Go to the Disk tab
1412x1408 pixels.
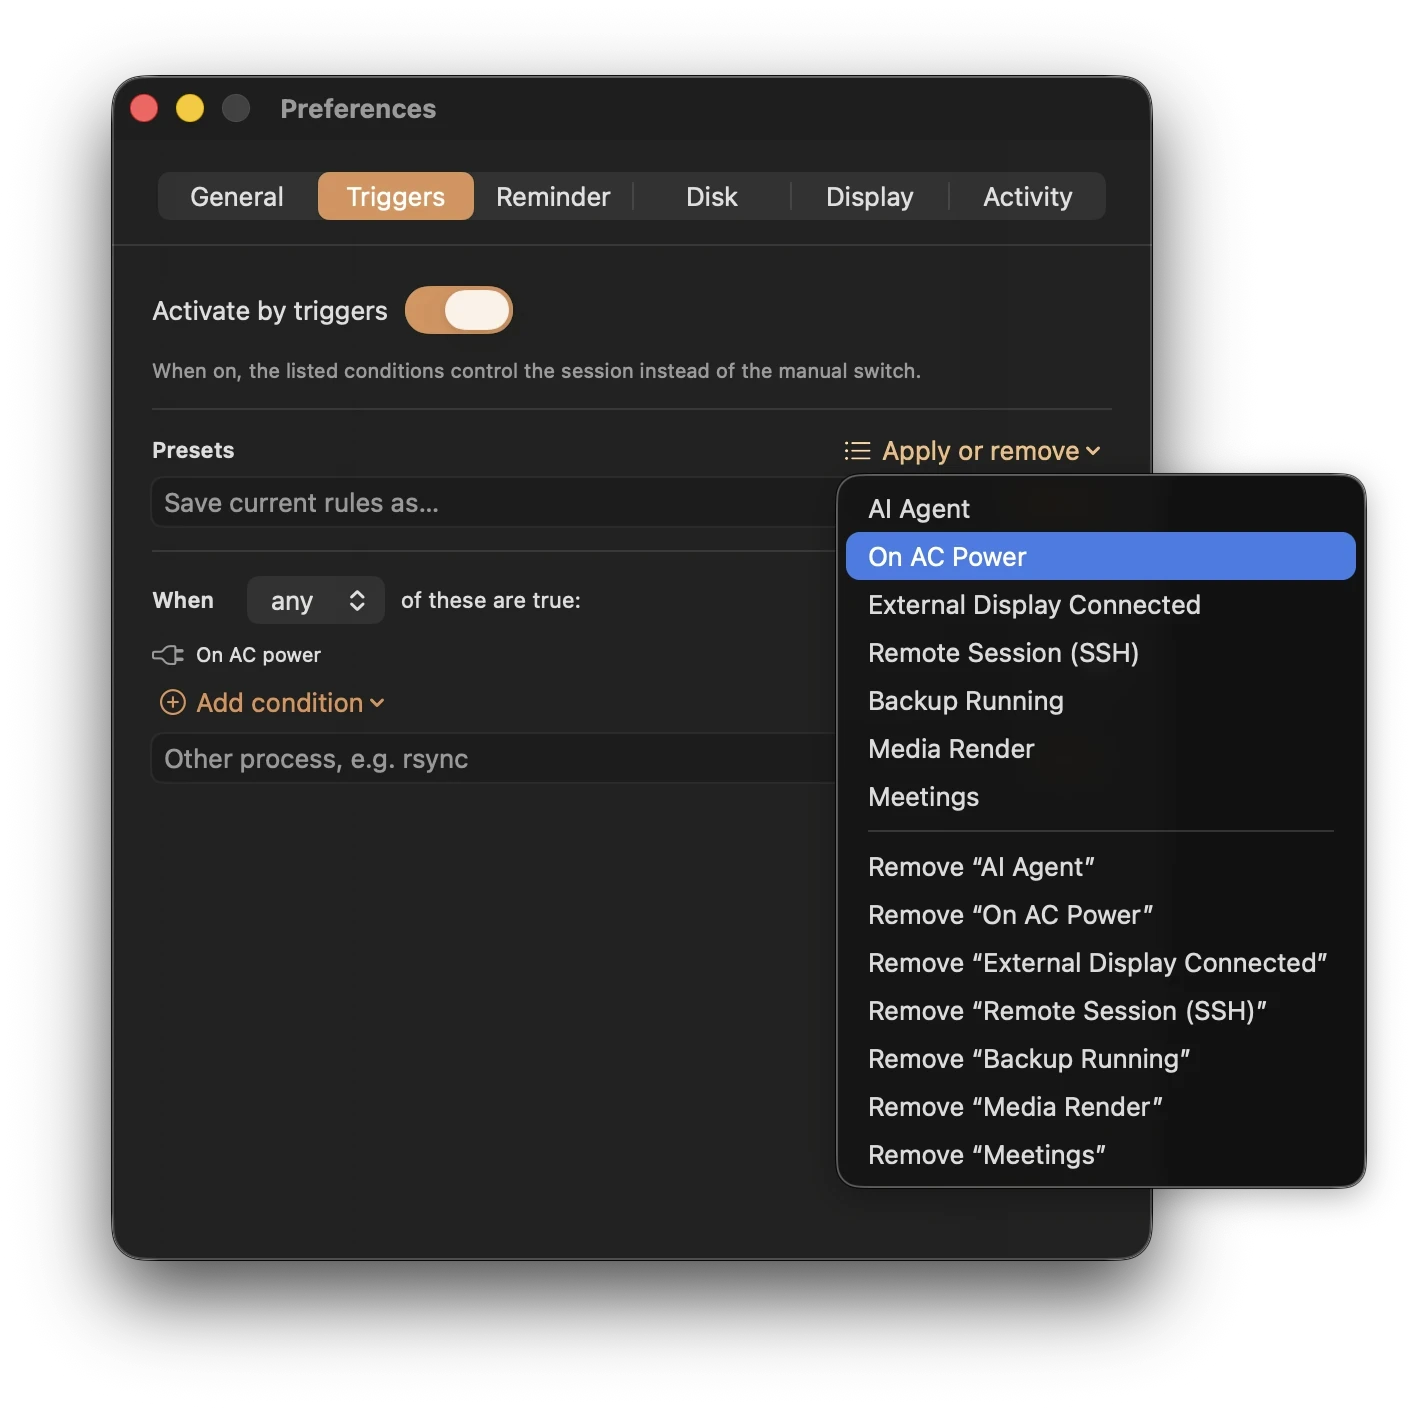(712, 196)
